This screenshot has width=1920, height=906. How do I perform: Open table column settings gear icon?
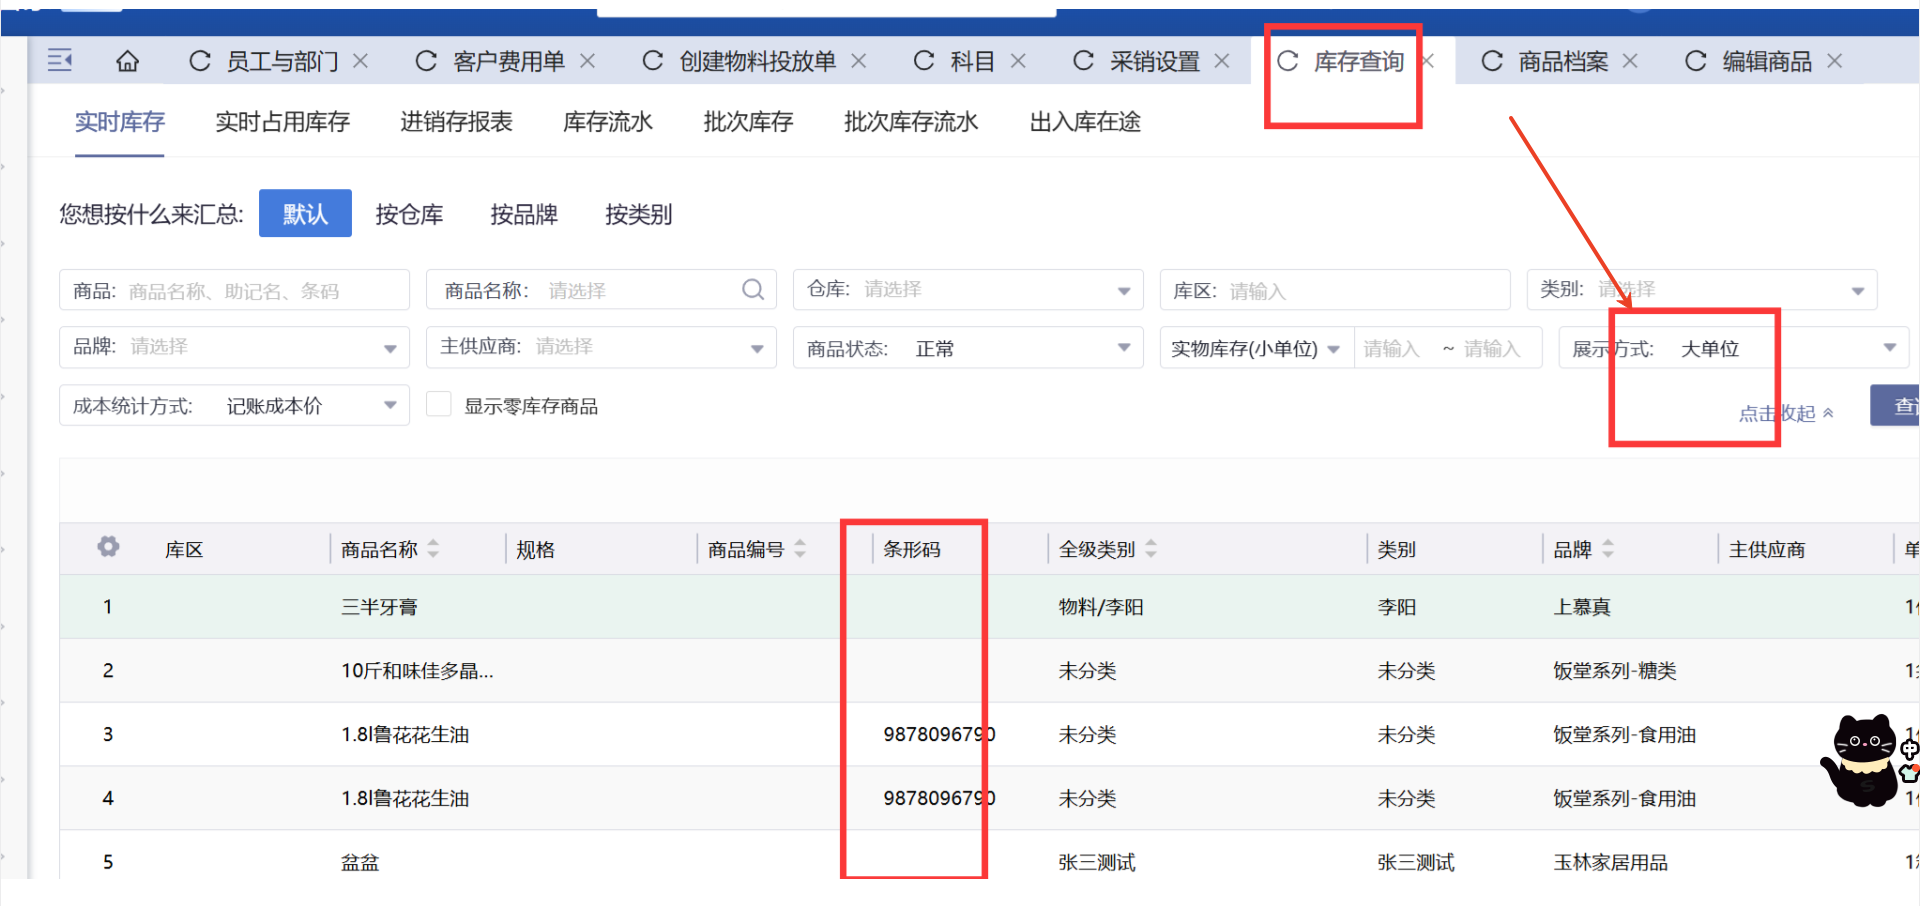point(108,547)
